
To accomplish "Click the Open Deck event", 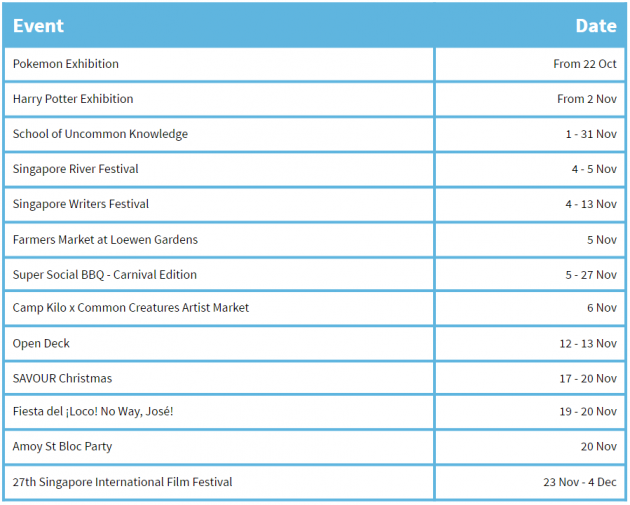I will click(x=41, y=344).
